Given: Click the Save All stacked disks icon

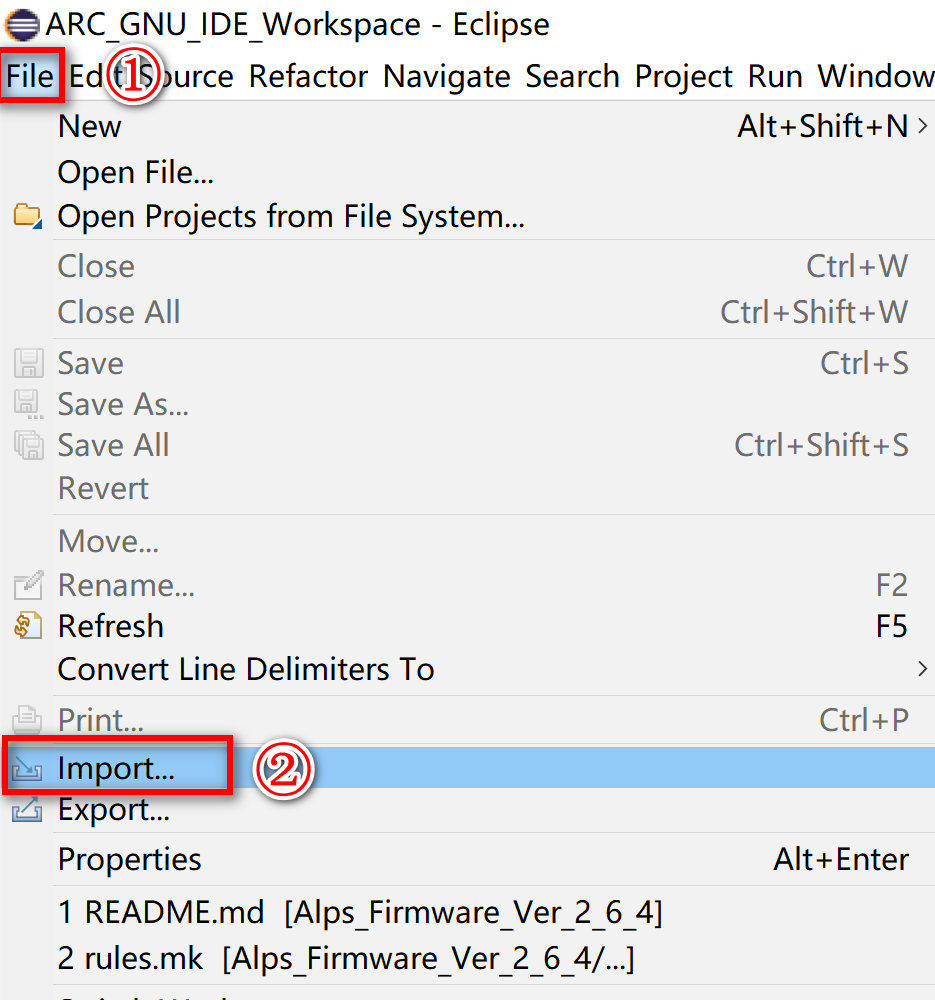Looking at the screenshot, I should coord(28,445).
